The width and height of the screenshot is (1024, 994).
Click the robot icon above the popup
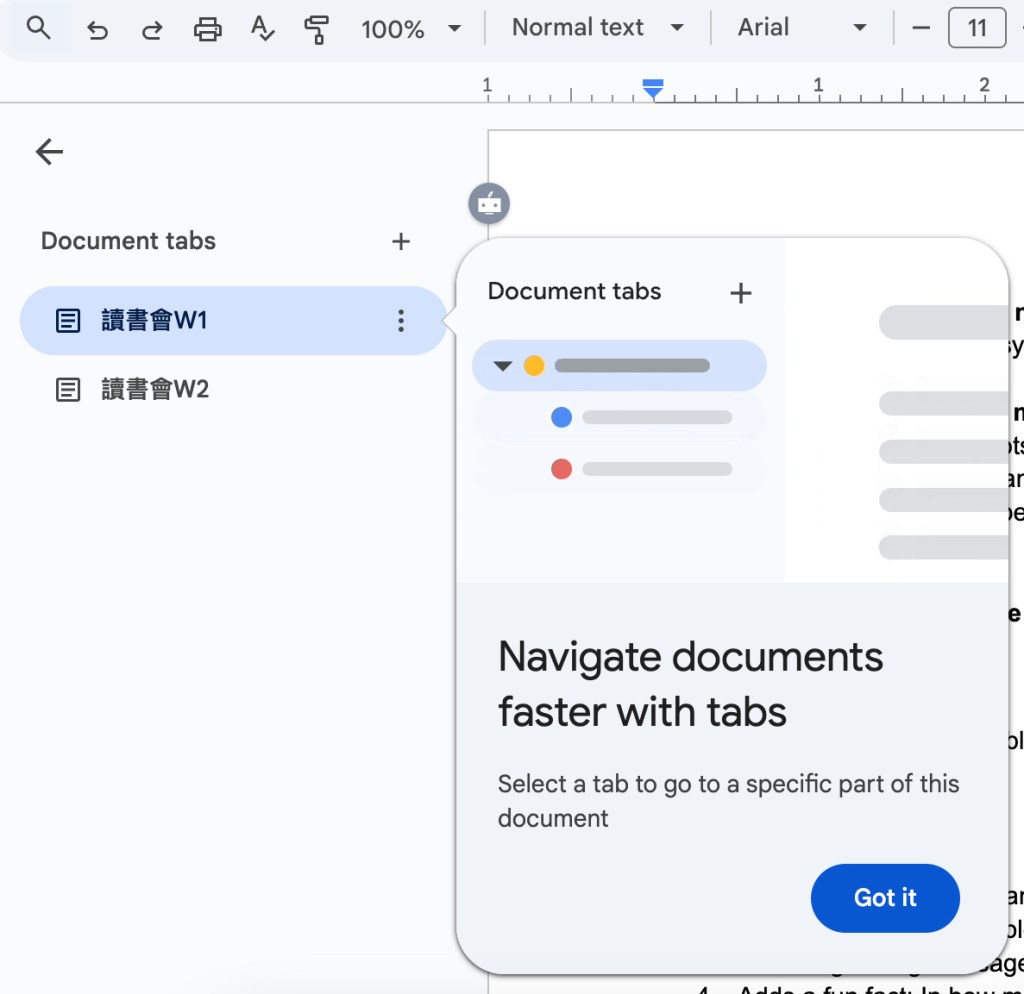click(489, 204)
